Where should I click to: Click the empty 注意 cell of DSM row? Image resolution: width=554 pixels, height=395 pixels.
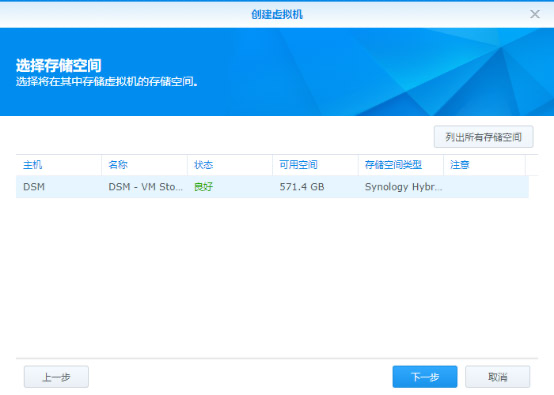[x=486, y=187]
